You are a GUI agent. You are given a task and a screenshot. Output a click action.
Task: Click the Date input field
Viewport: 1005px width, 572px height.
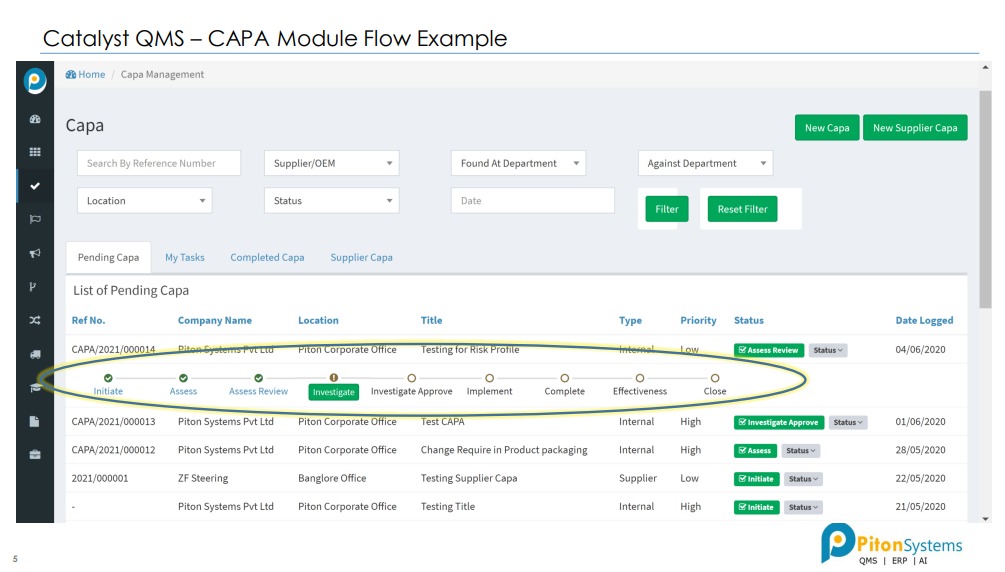click(533, 201)
